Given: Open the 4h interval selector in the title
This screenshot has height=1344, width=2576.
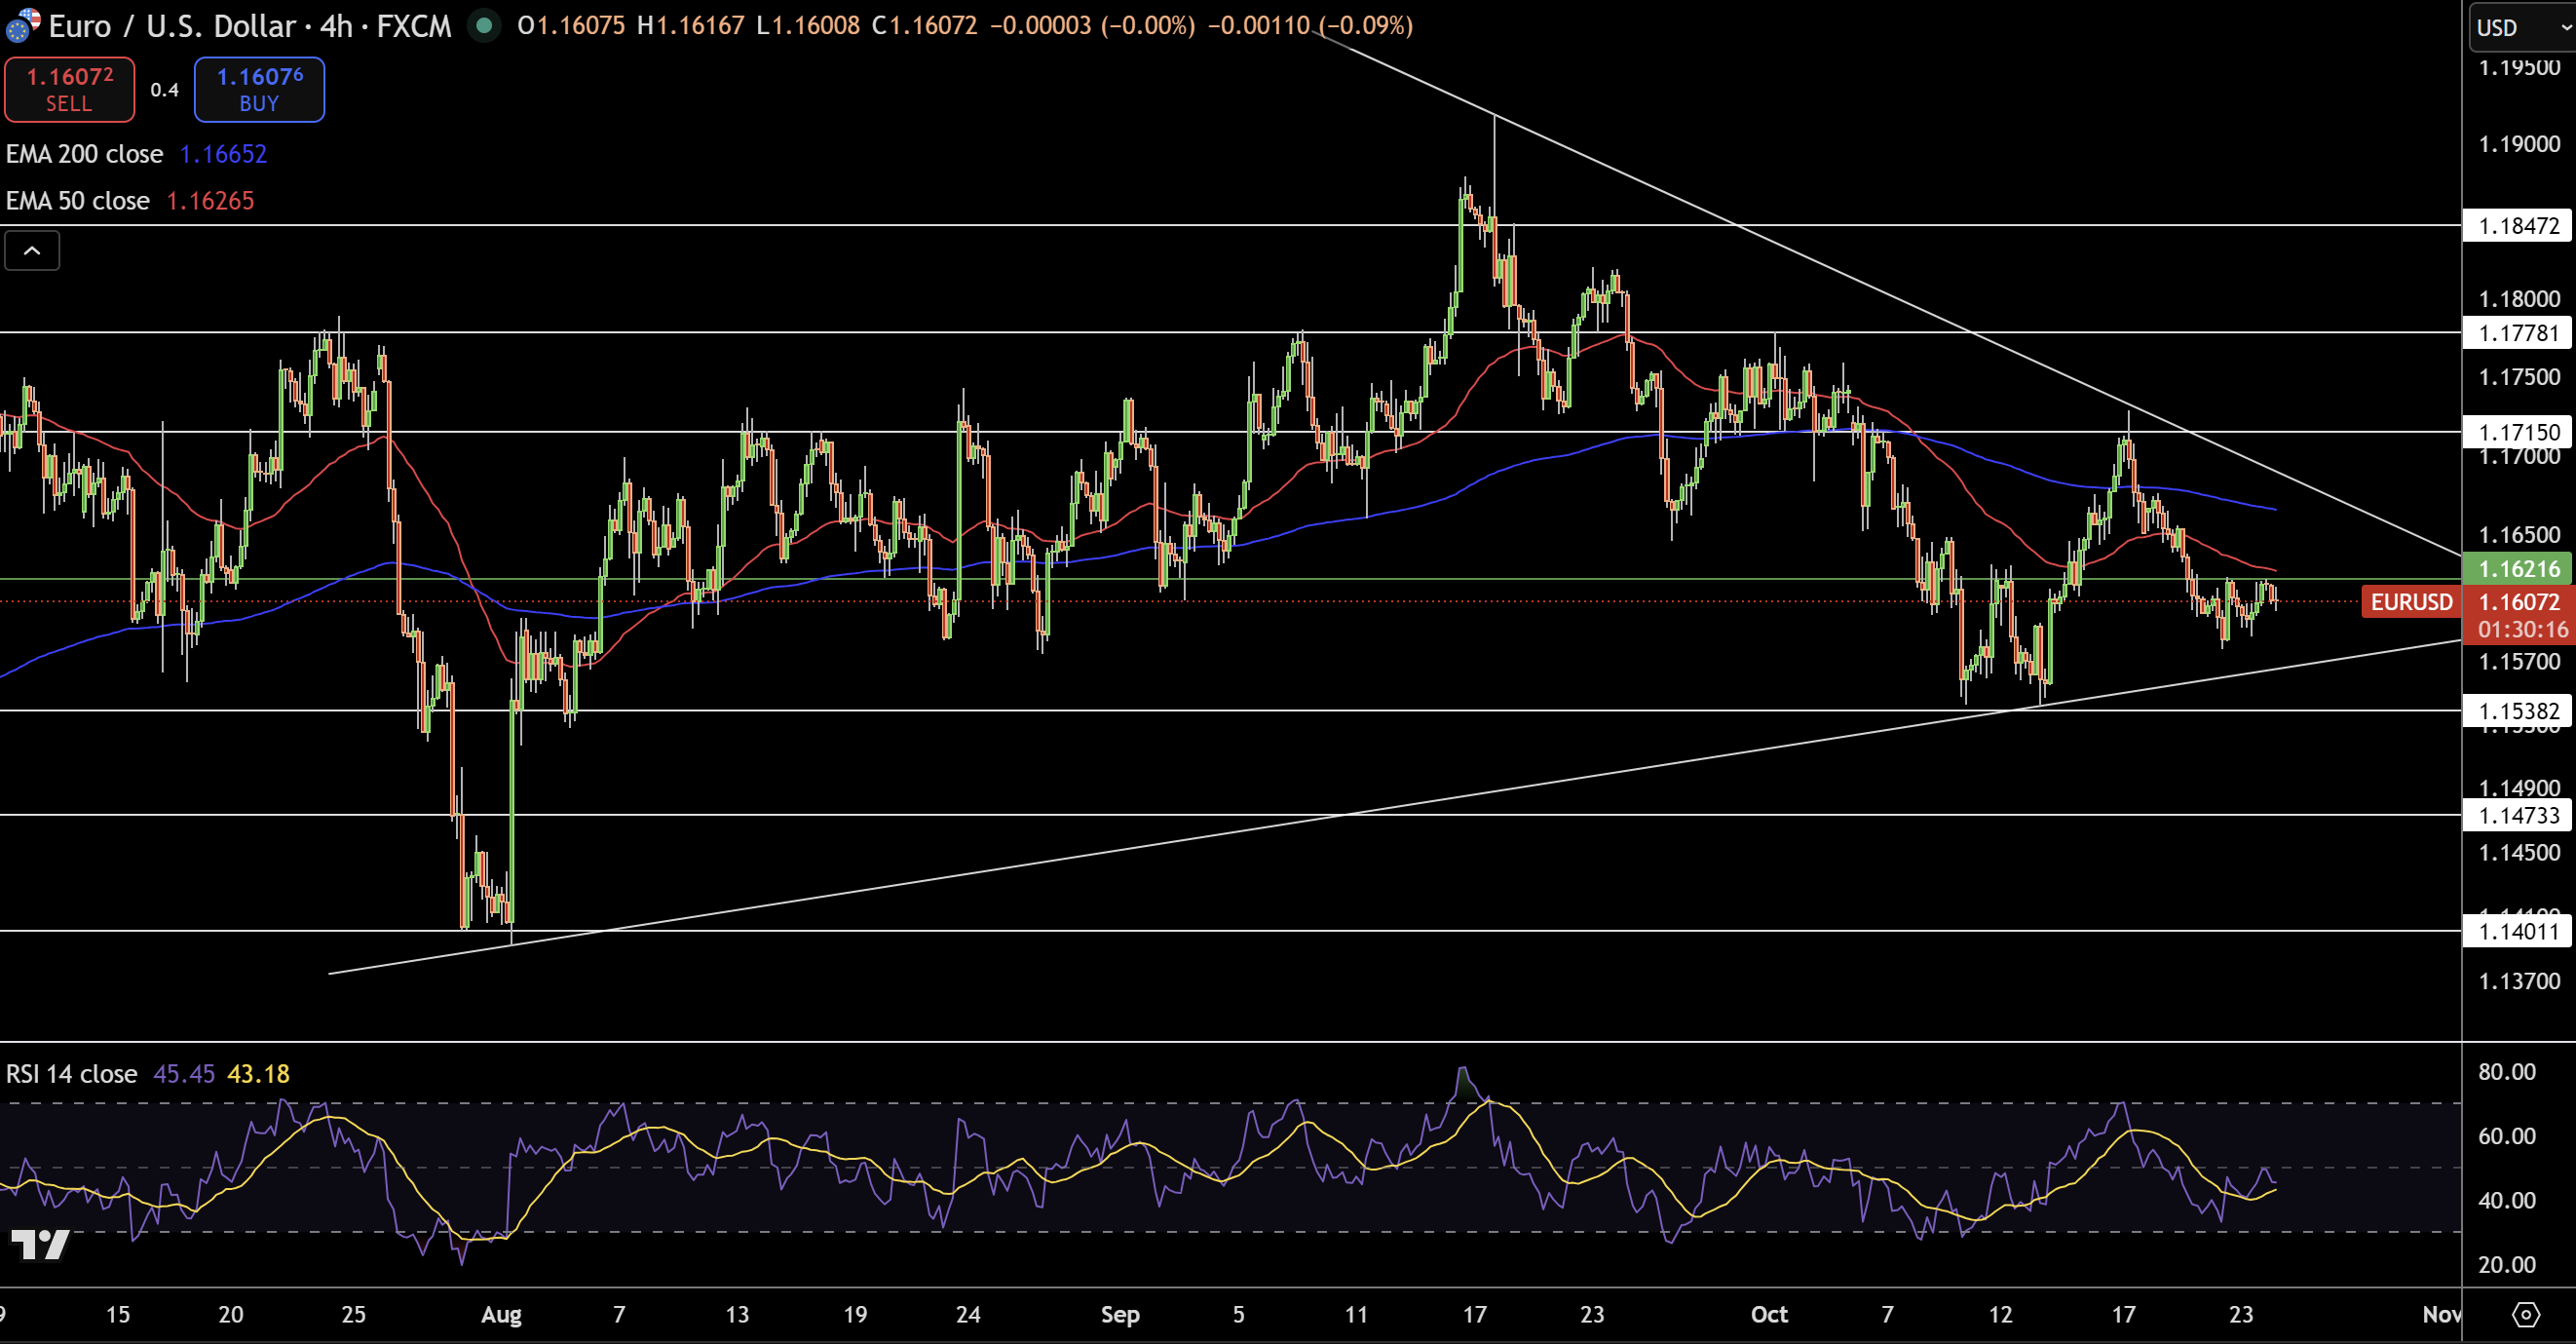Looking at the screenshot, I should pyautogui.click(x=336, y=25).
